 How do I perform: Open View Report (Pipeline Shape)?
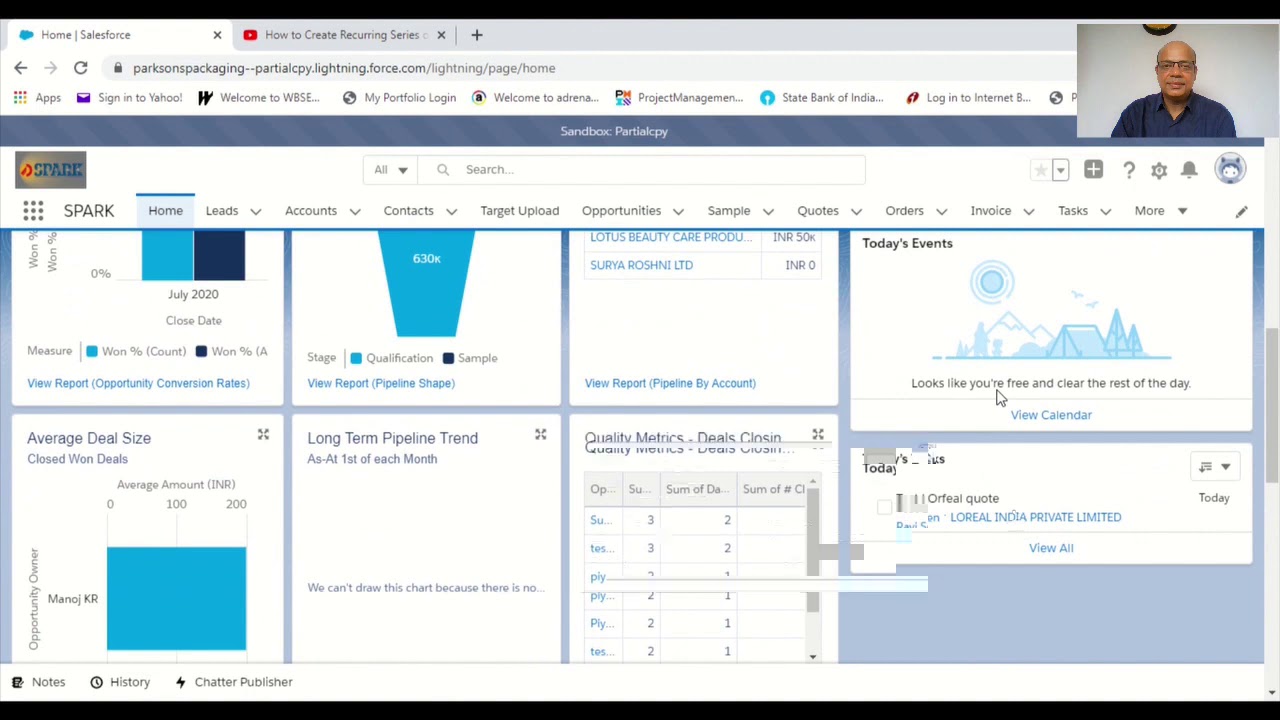click(381, 383)
